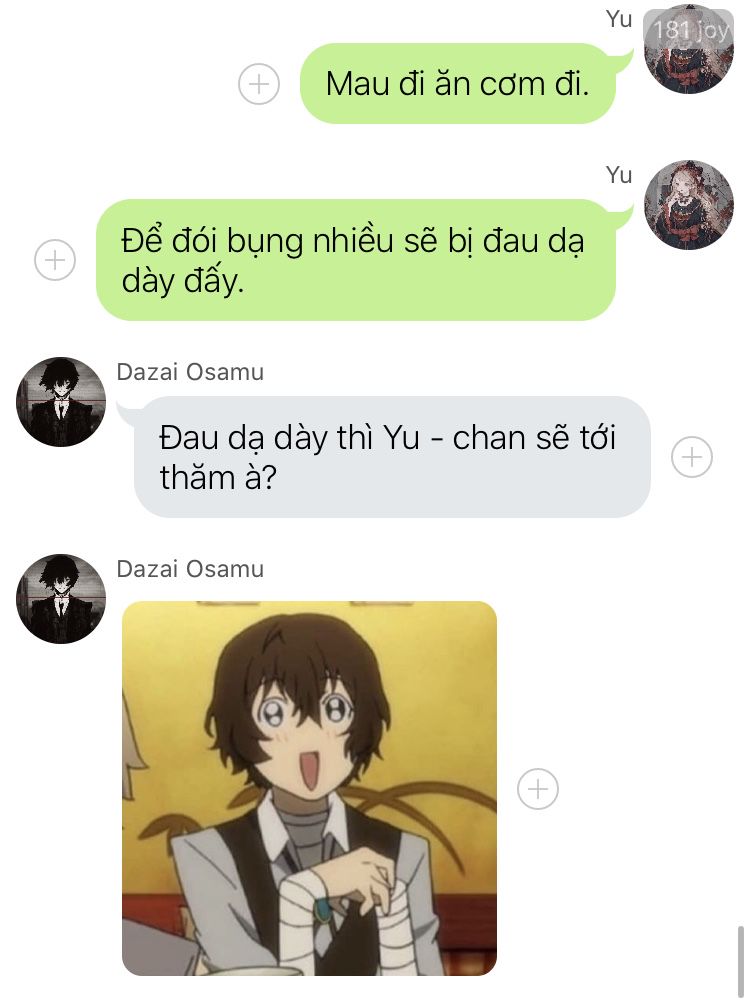Open Dazai's avatar beside "Đau dạ dày" message
The width and height of the screenshot is (750, 1003).
(x=61, y=402)
